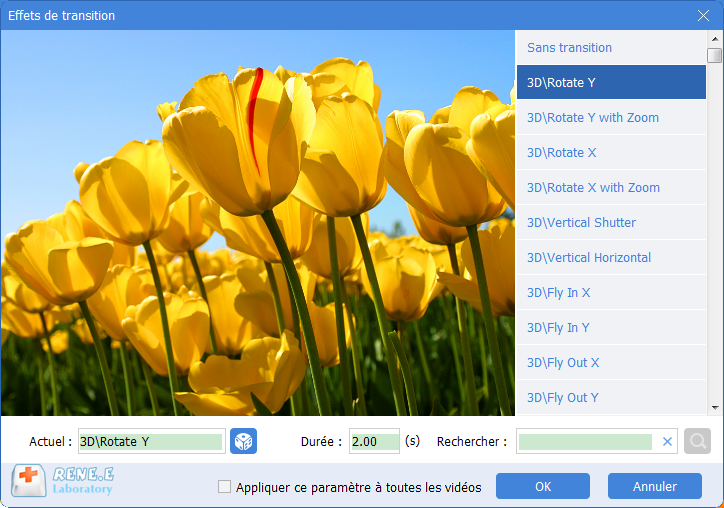Close the Effets de transition dialog

click(703, 15)
